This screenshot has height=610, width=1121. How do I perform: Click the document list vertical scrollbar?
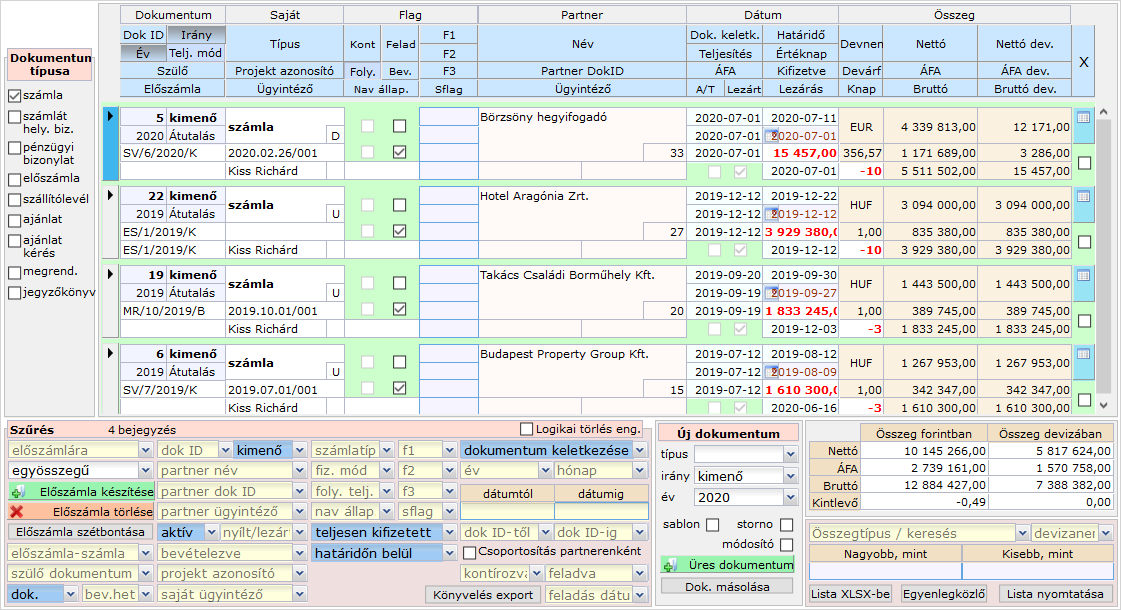coord(1104,250)
